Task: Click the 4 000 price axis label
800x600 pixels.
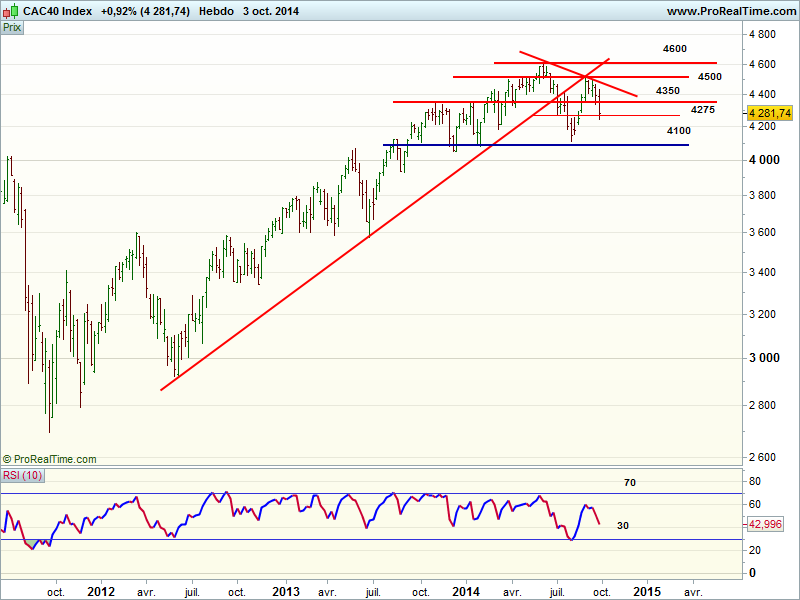Action: pos(765,160)
